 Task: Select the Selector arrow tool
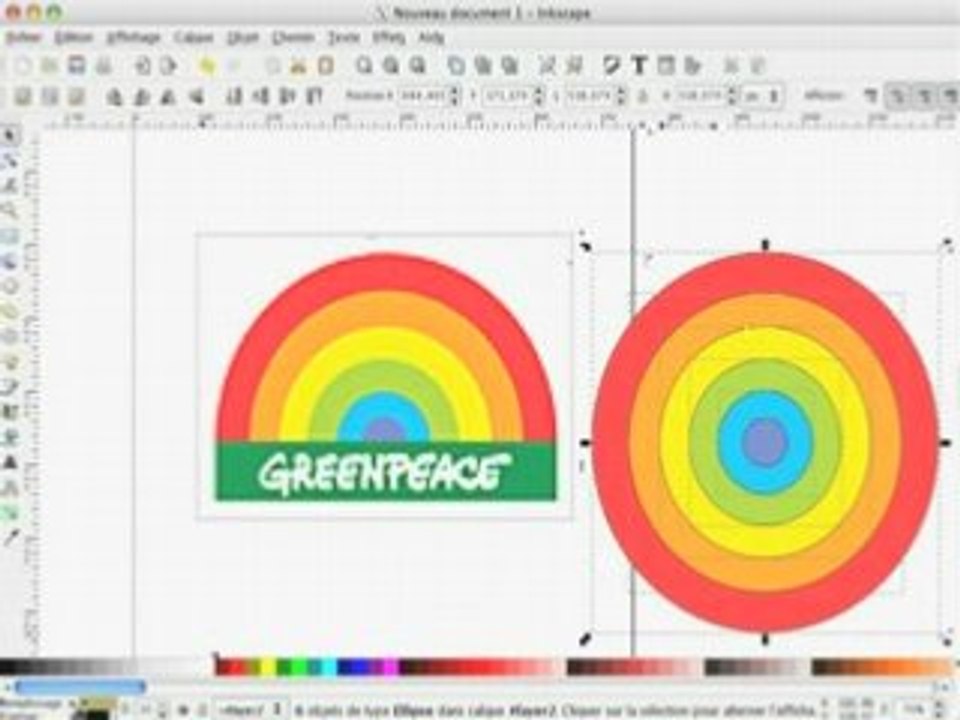(10, 135)
